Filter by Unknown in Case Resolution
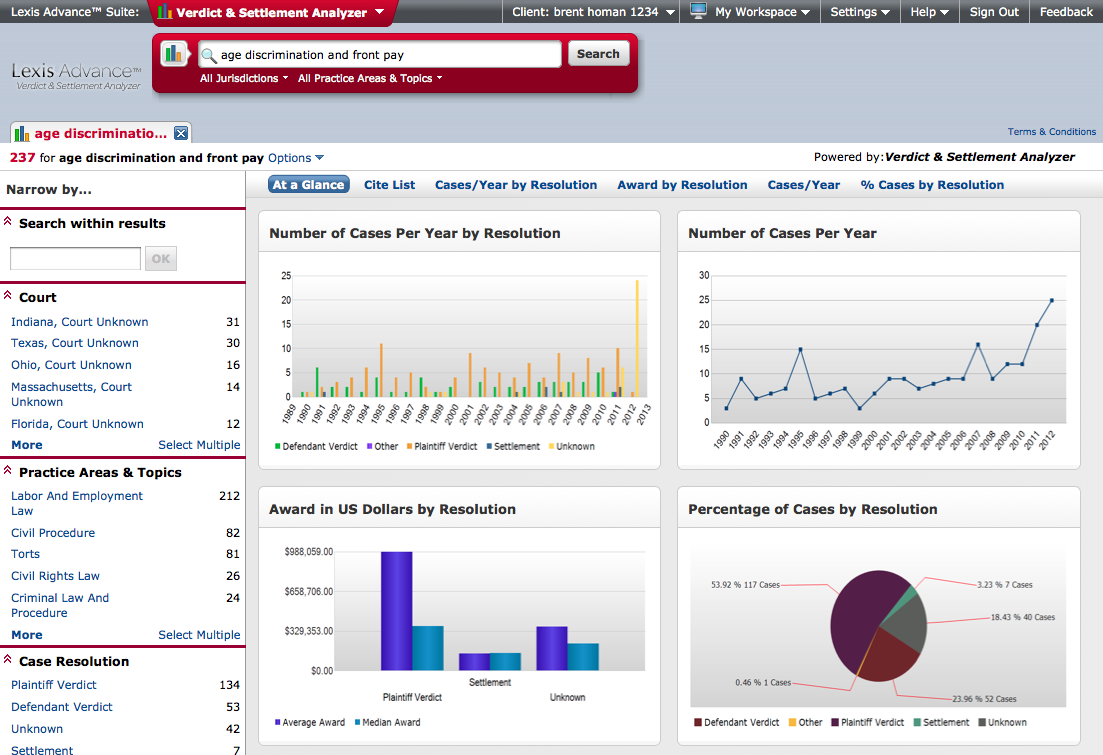 click(x=37, y=729)
